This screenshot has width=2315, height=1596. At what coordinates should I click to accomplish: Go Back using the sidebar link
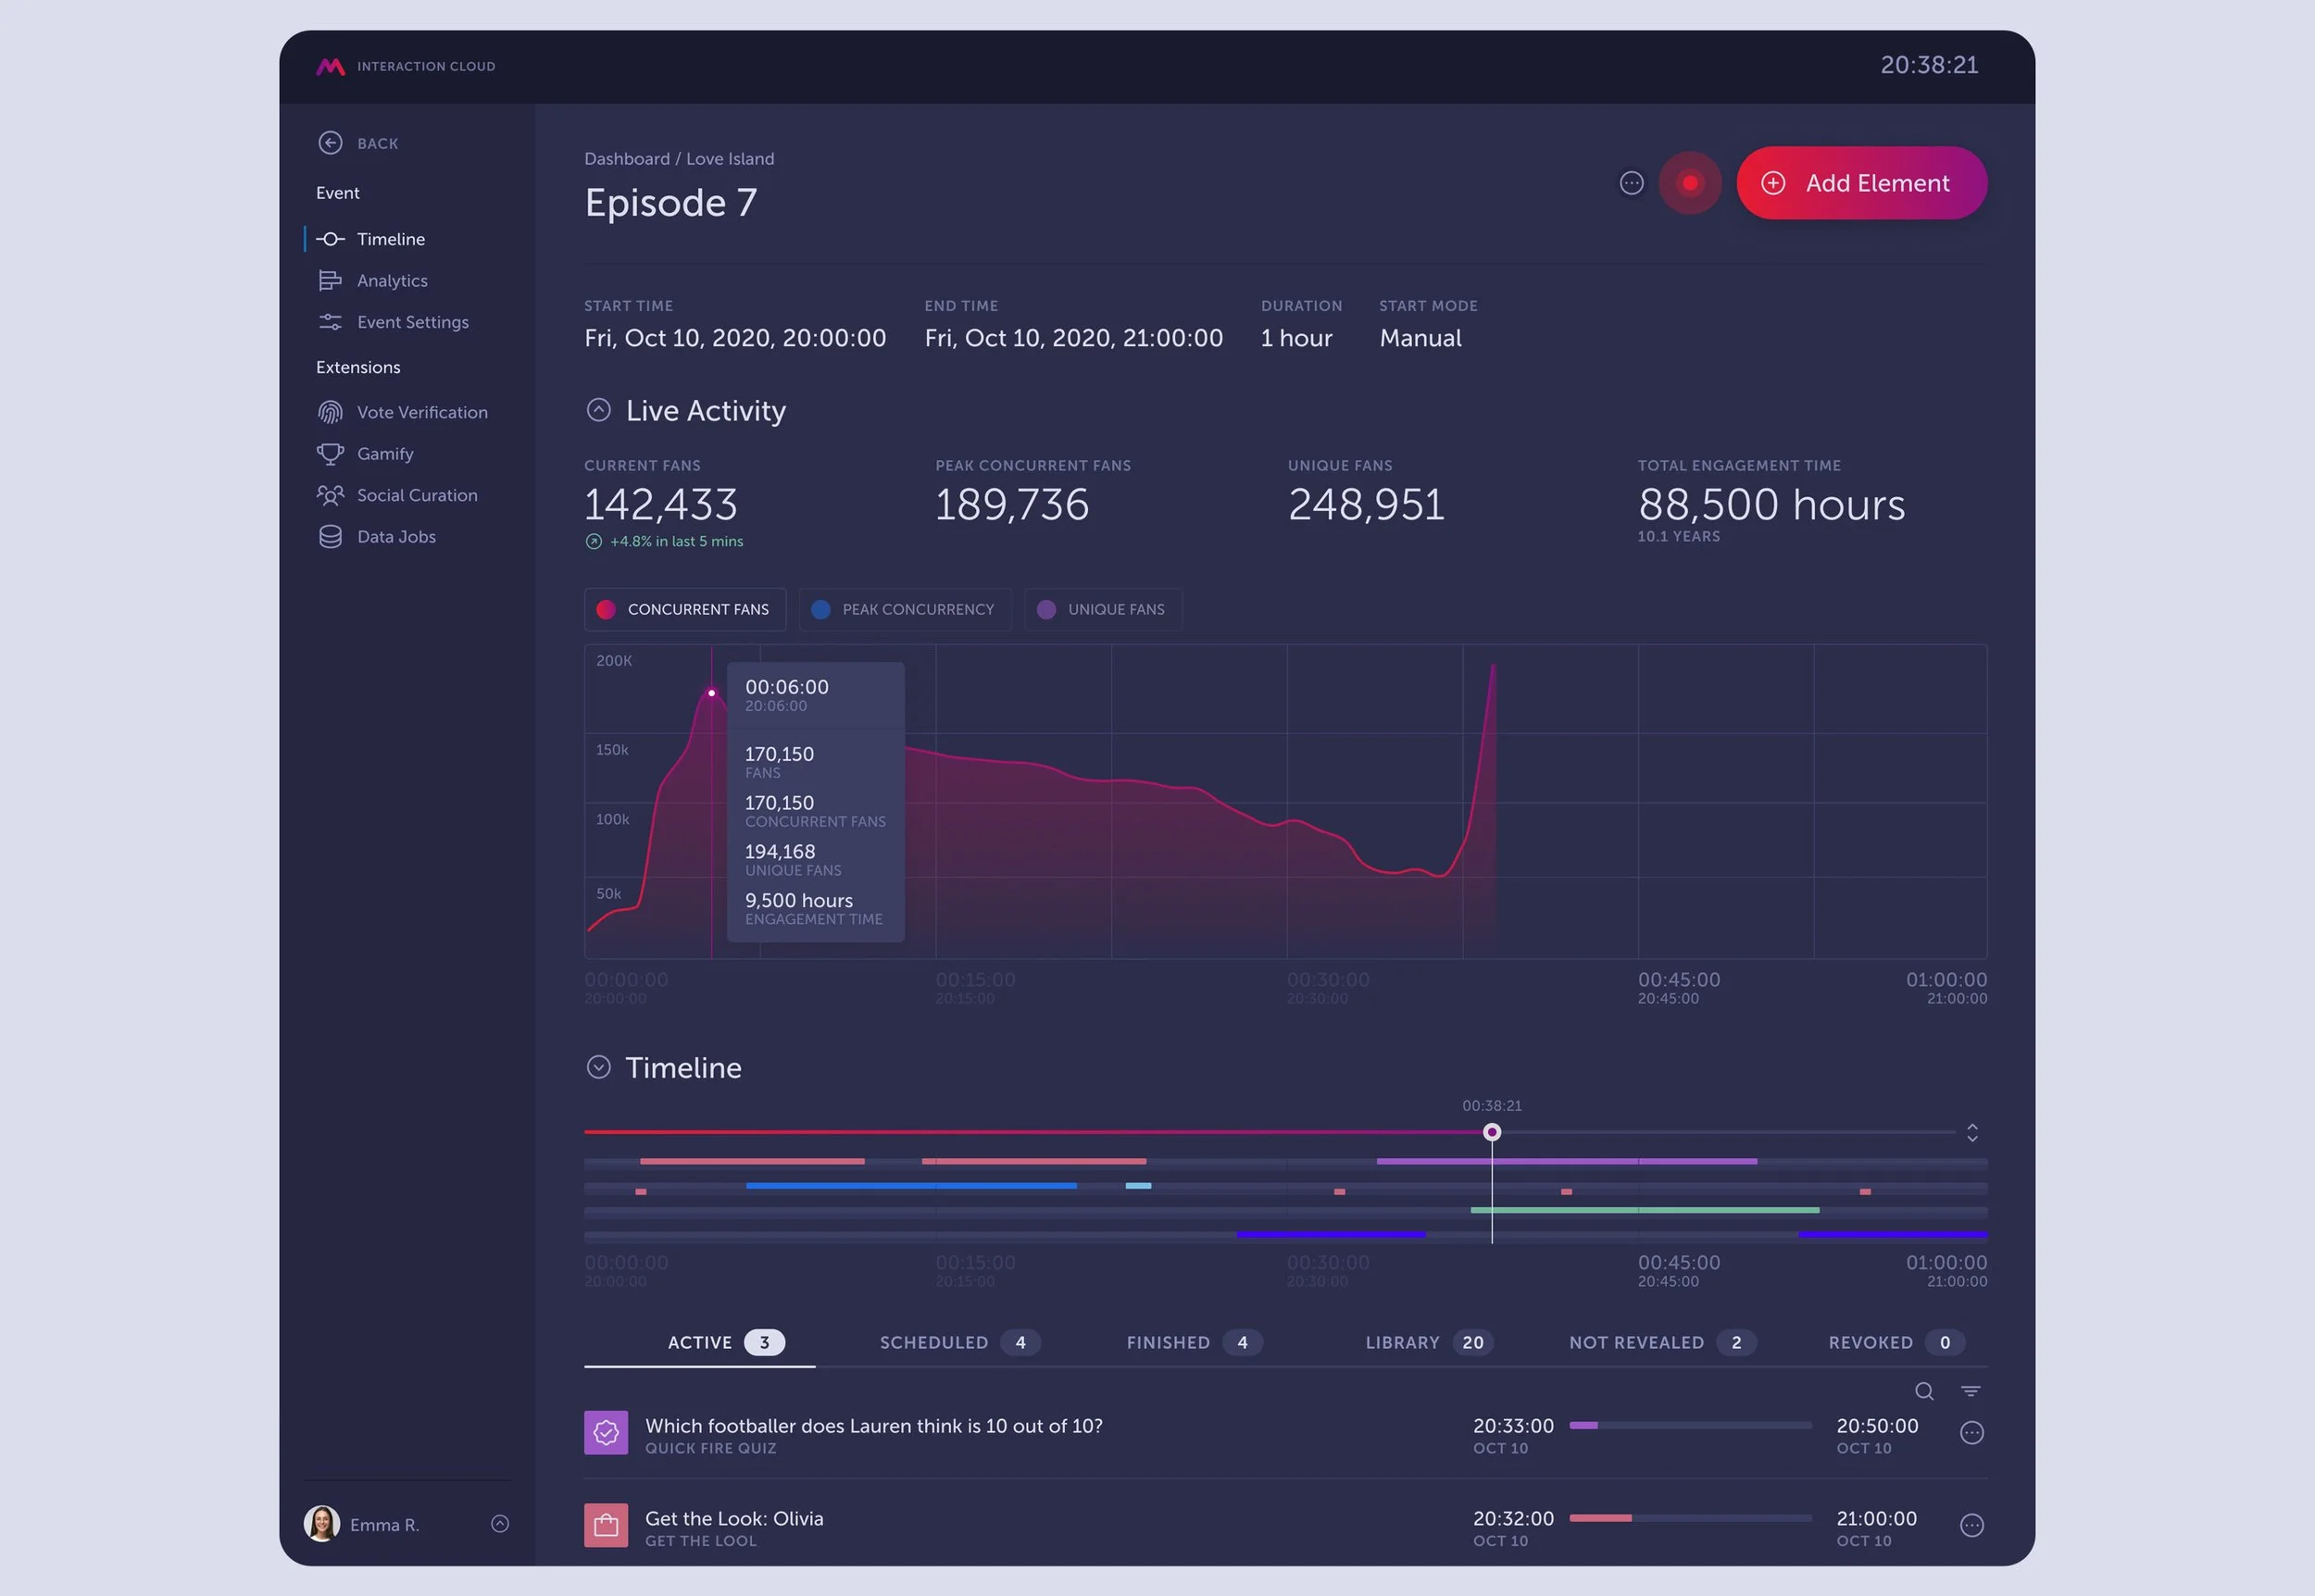(358, 143)
